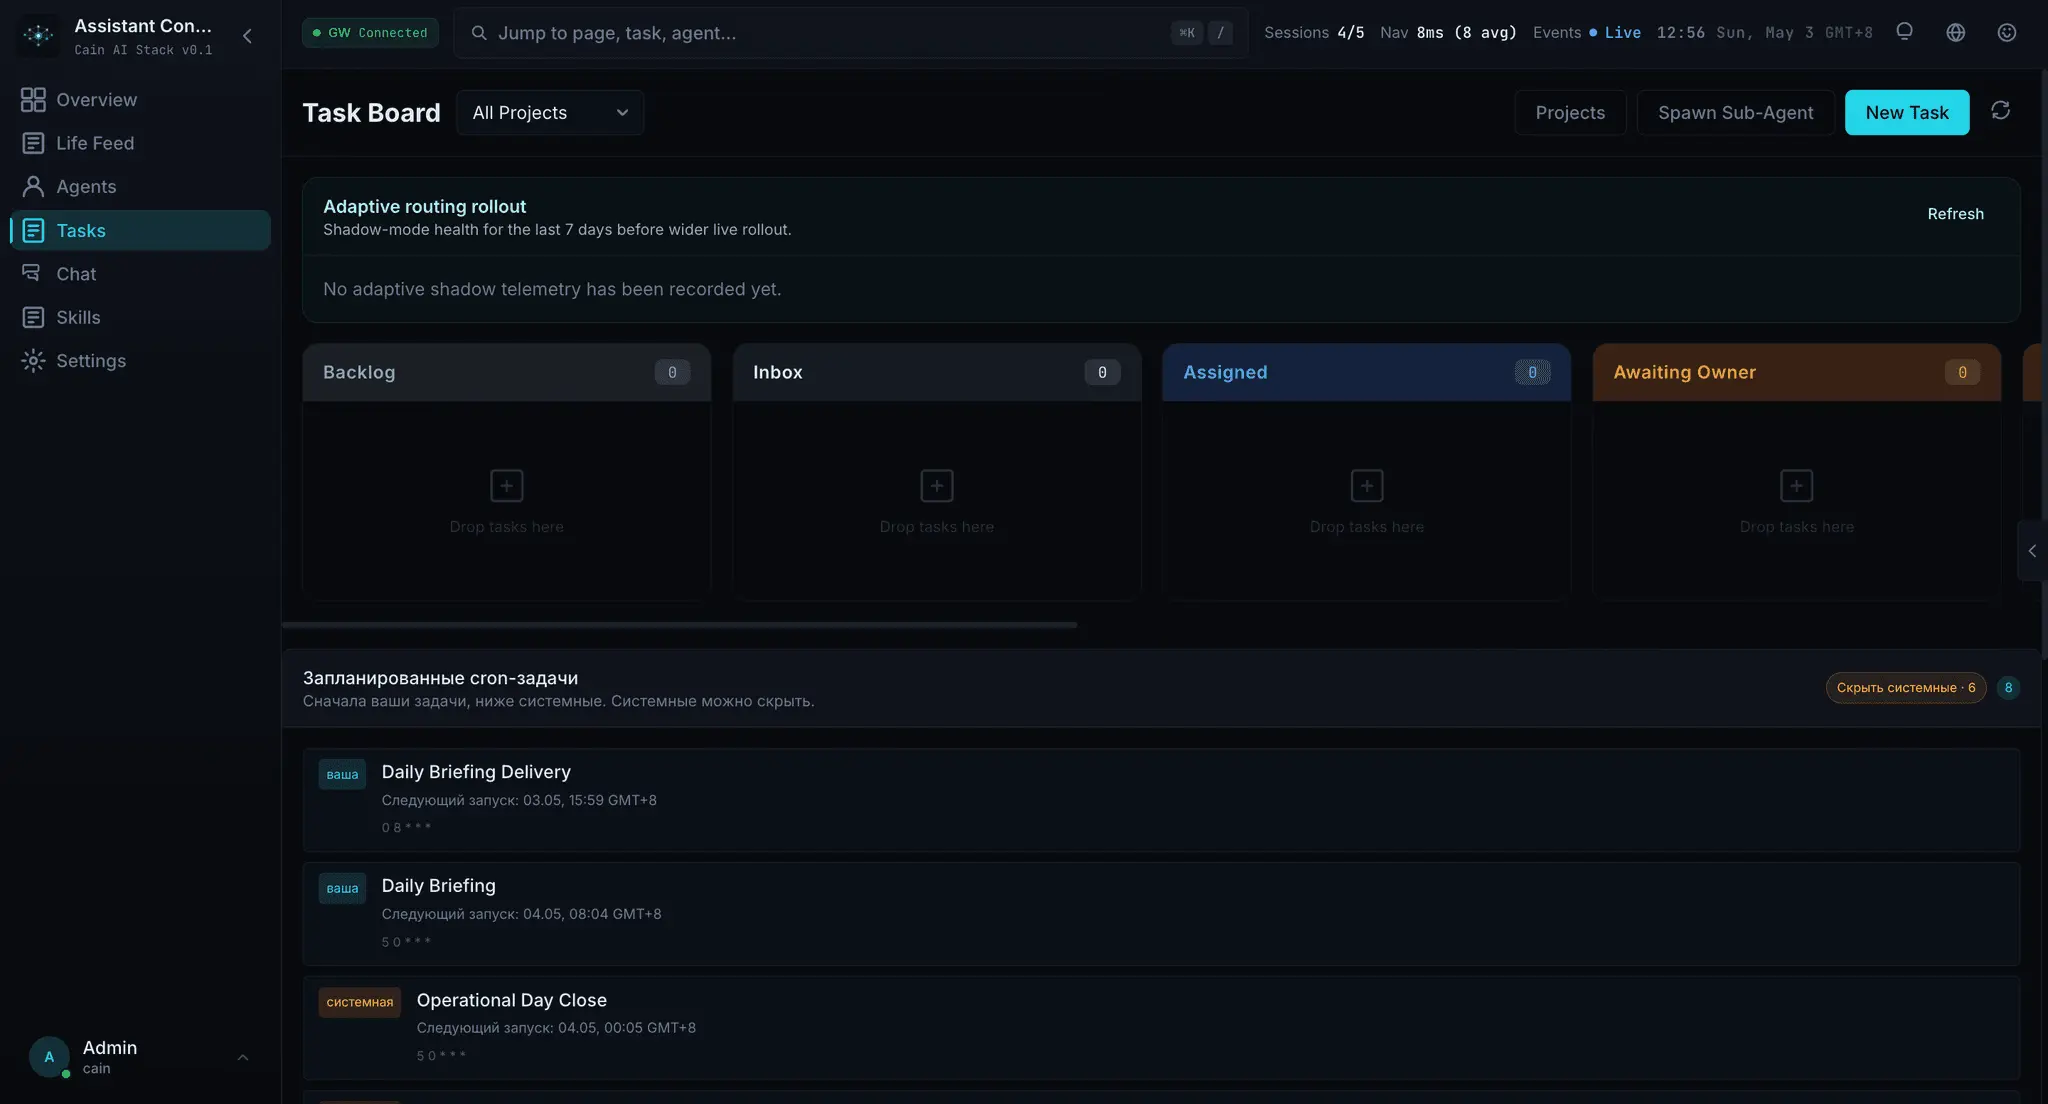
Task: Click the Task Board title
Action: point(371,113)
